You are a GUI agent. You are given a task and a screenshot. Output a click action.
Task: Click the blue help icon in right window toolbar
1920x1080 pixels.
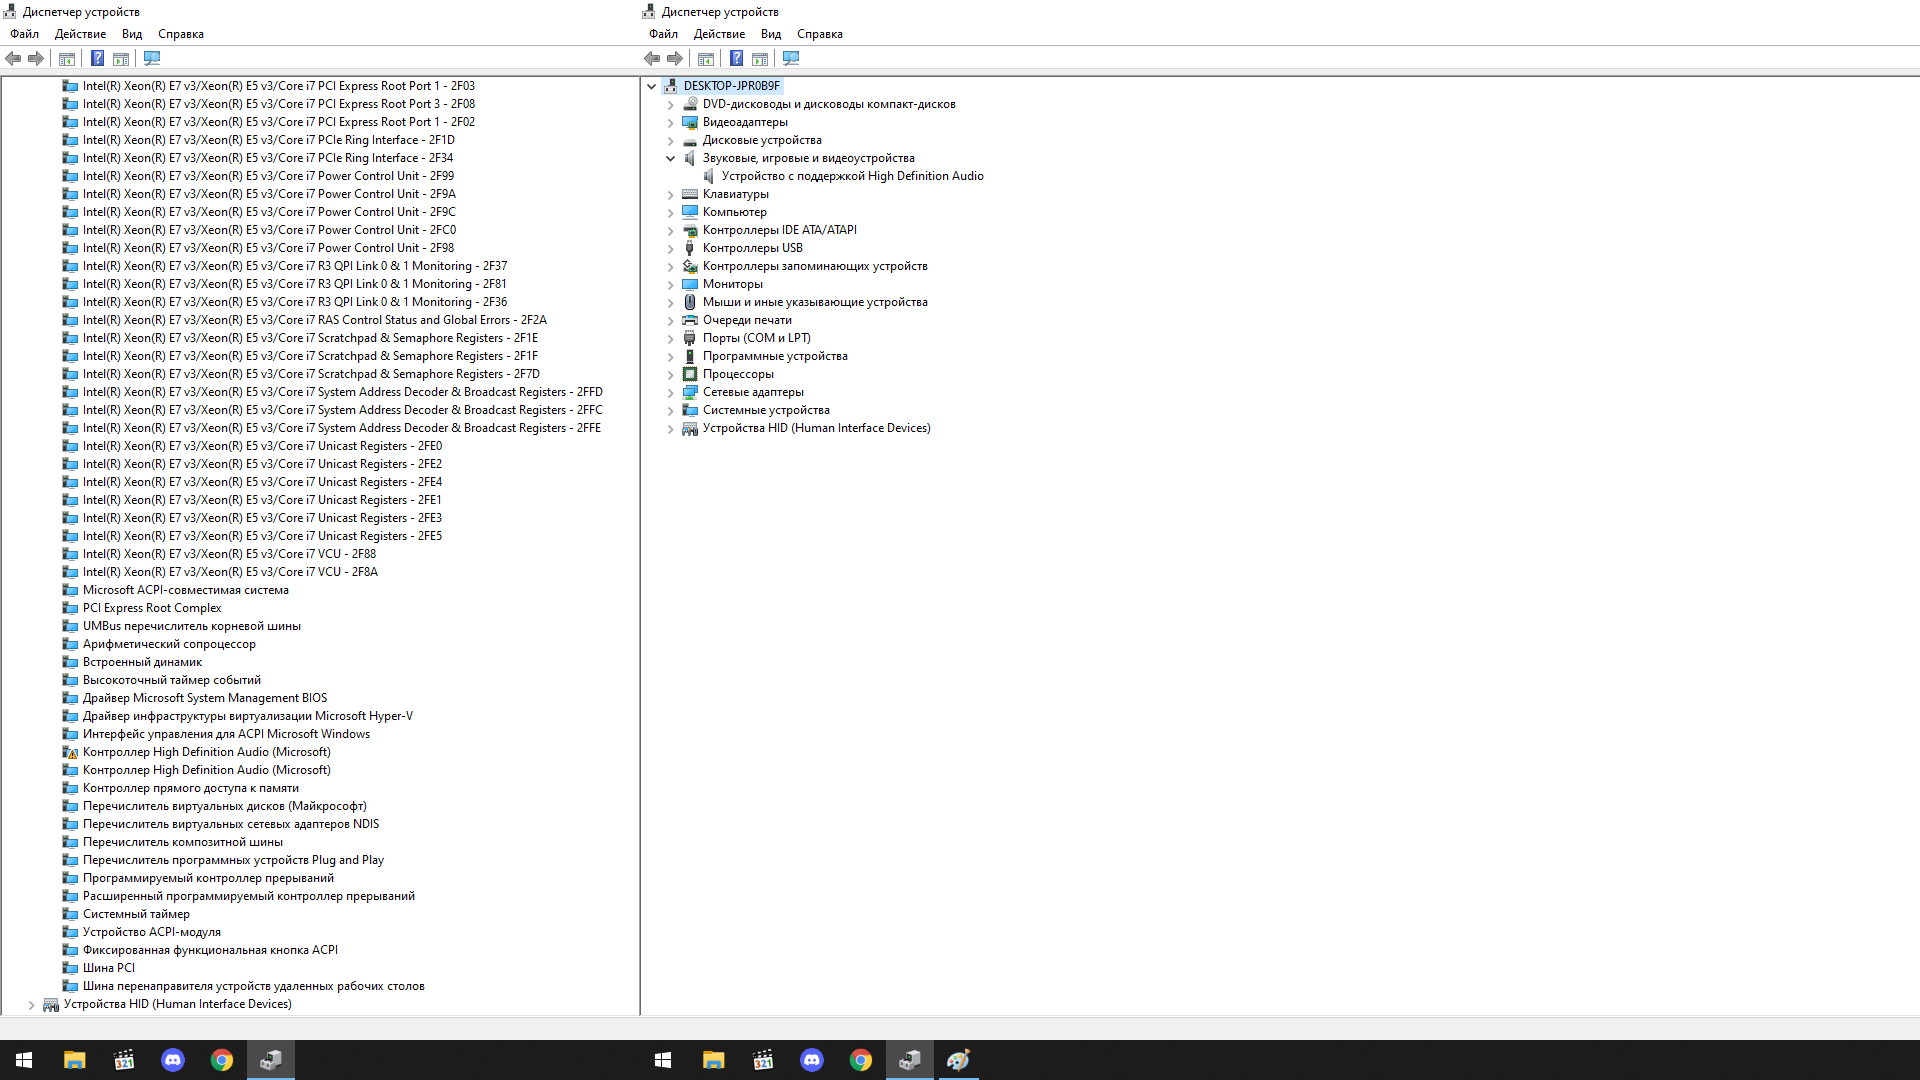pos(736,59)
